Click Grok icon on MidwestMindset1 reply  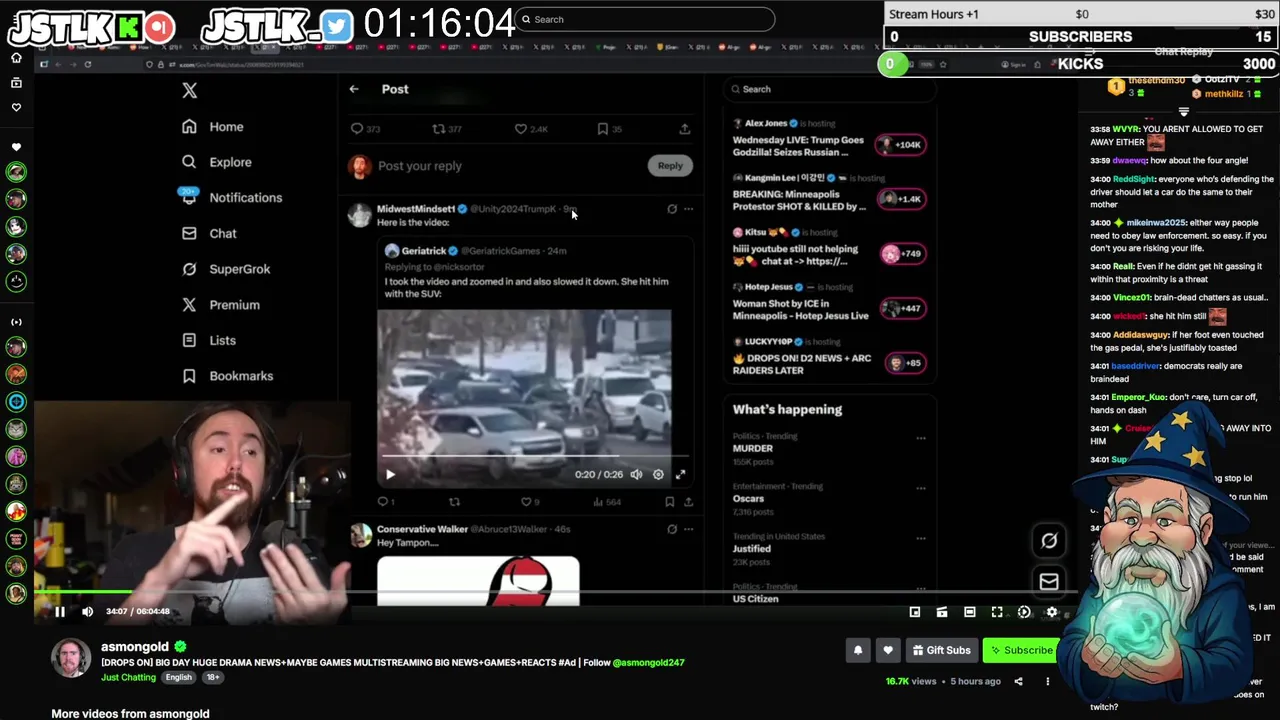(672, 209)
